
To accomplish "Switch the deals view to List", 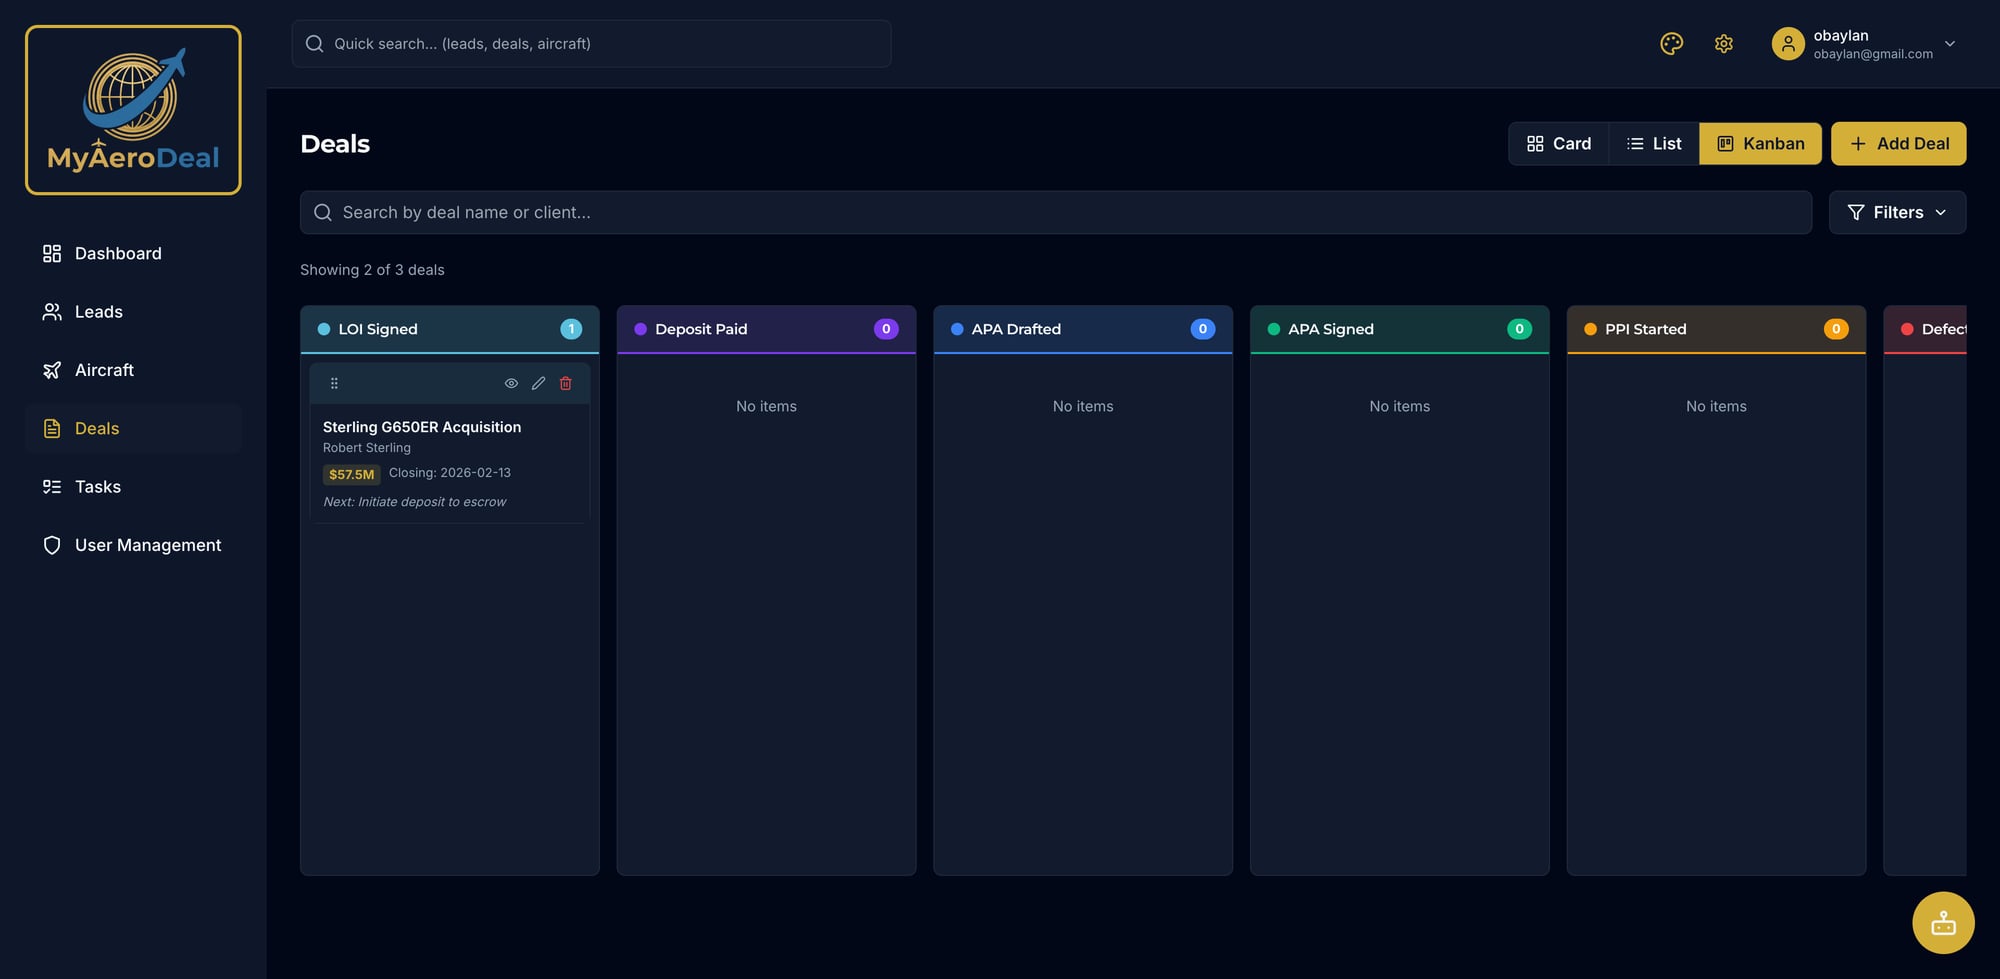I will tap(1653, 143).
